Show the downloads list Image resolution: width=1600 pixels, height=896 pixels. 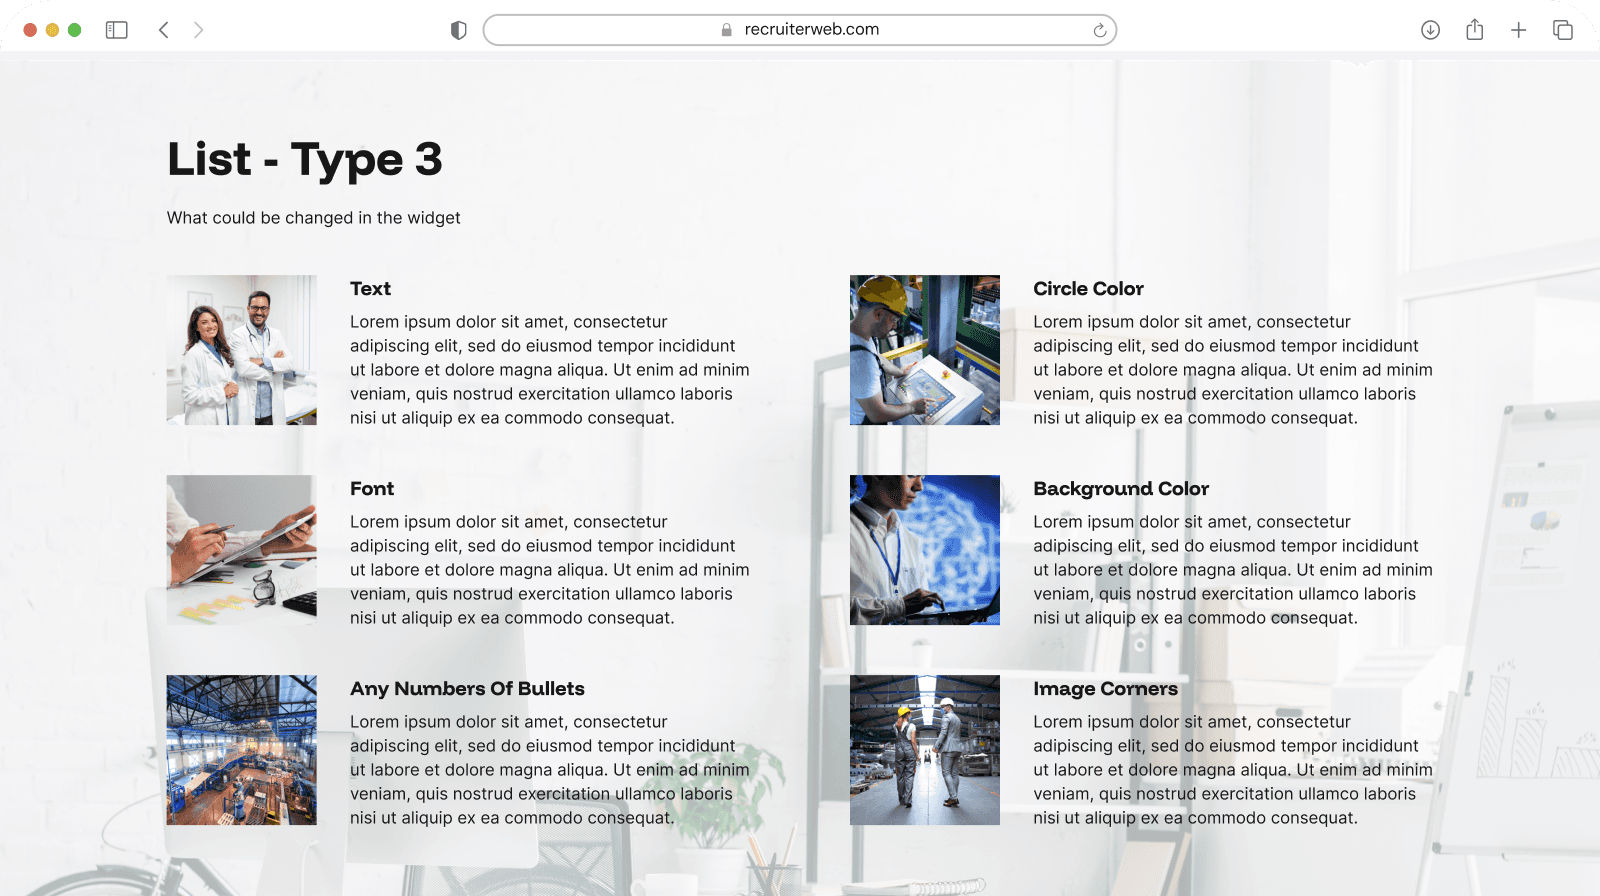1430,30
